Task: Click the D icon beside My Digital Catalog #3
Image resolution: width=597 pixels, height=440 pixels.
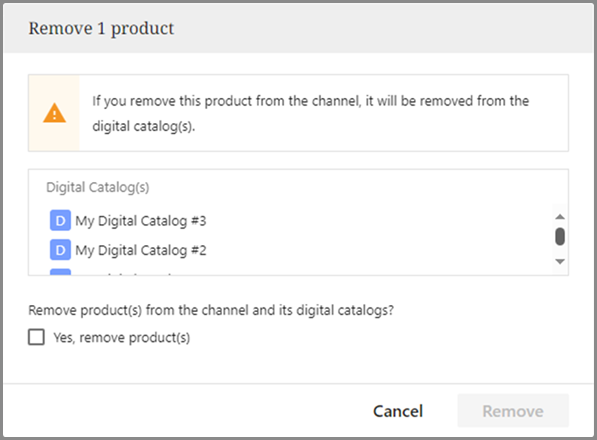Action: click(60, 220)
